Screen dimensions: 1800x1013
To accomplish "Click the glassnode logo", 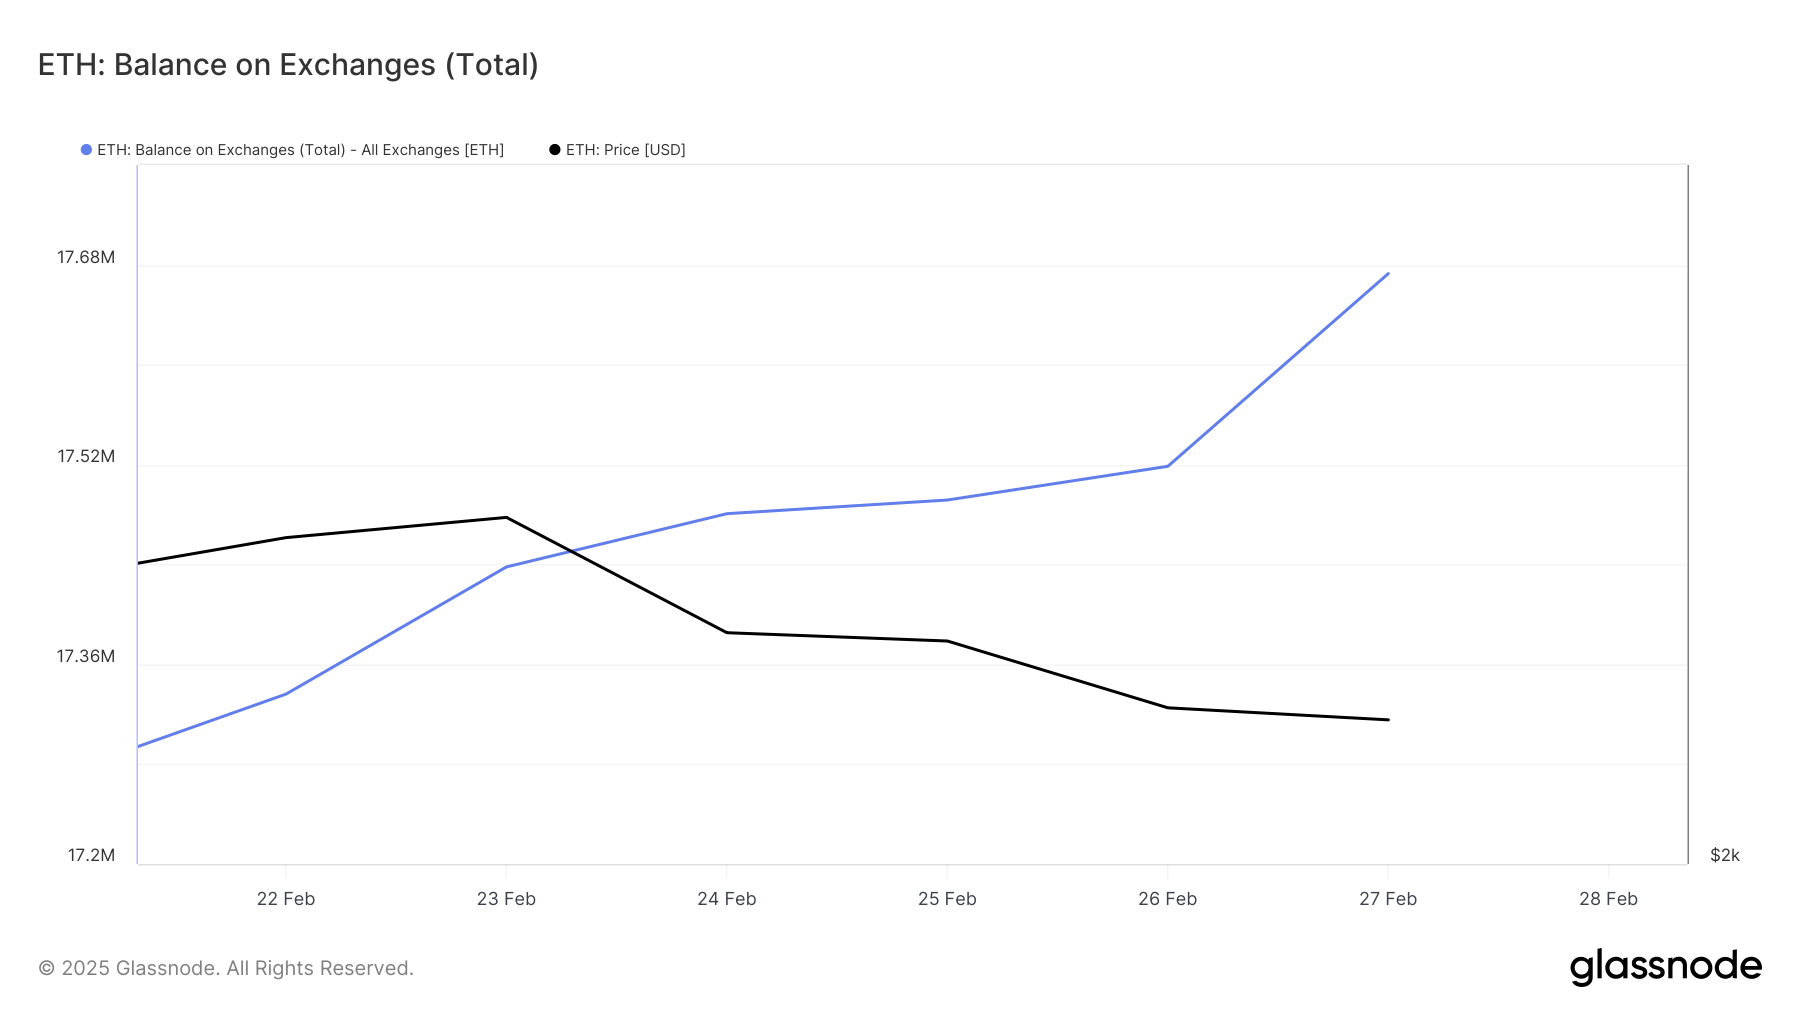I will tap(1665, 967).
